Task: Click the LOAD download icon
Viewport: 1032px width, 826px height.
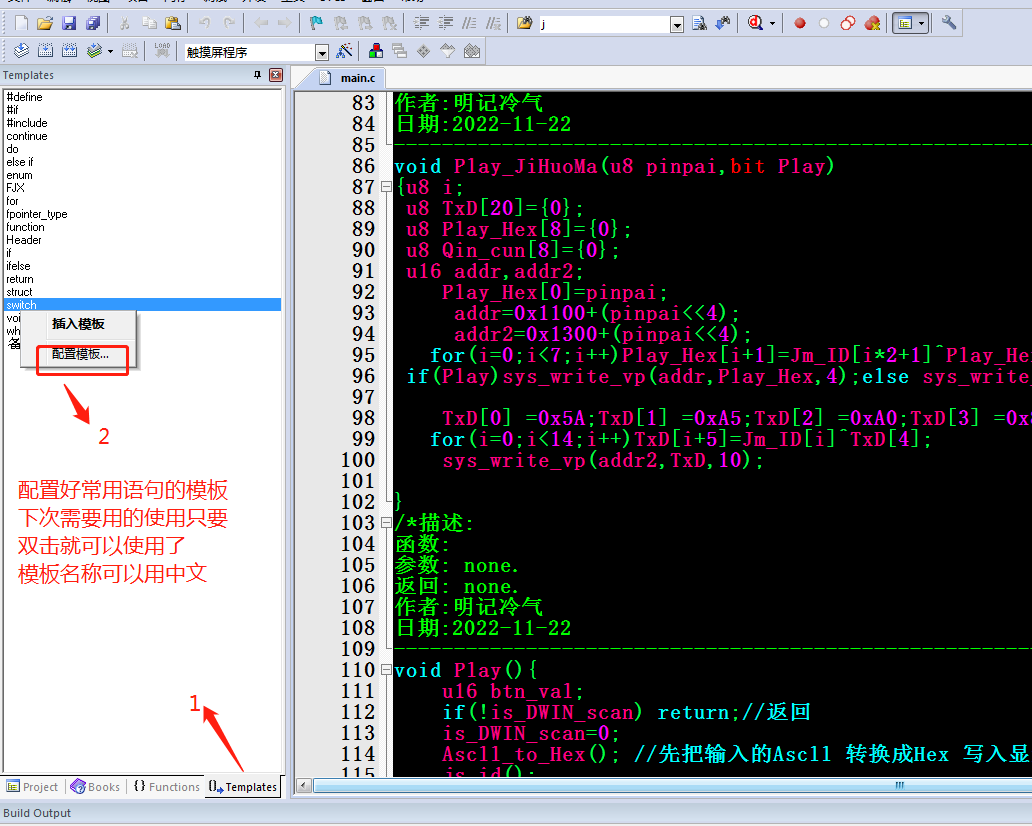Action: 162,51
